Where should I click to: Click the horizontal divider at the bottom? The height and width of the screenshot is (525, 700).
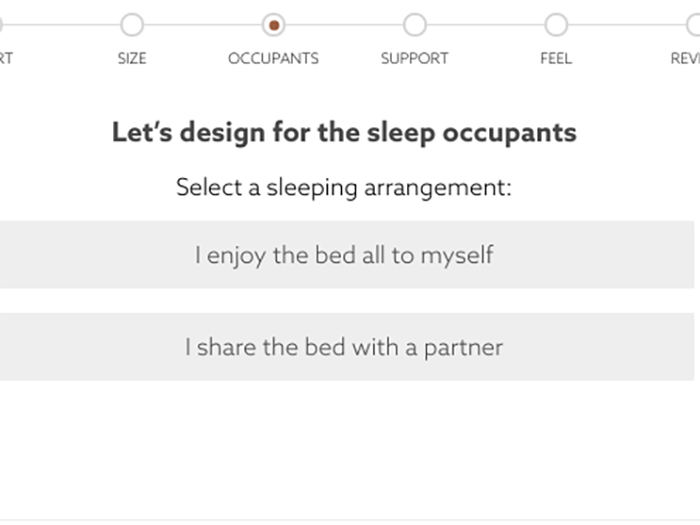(350, 520)
